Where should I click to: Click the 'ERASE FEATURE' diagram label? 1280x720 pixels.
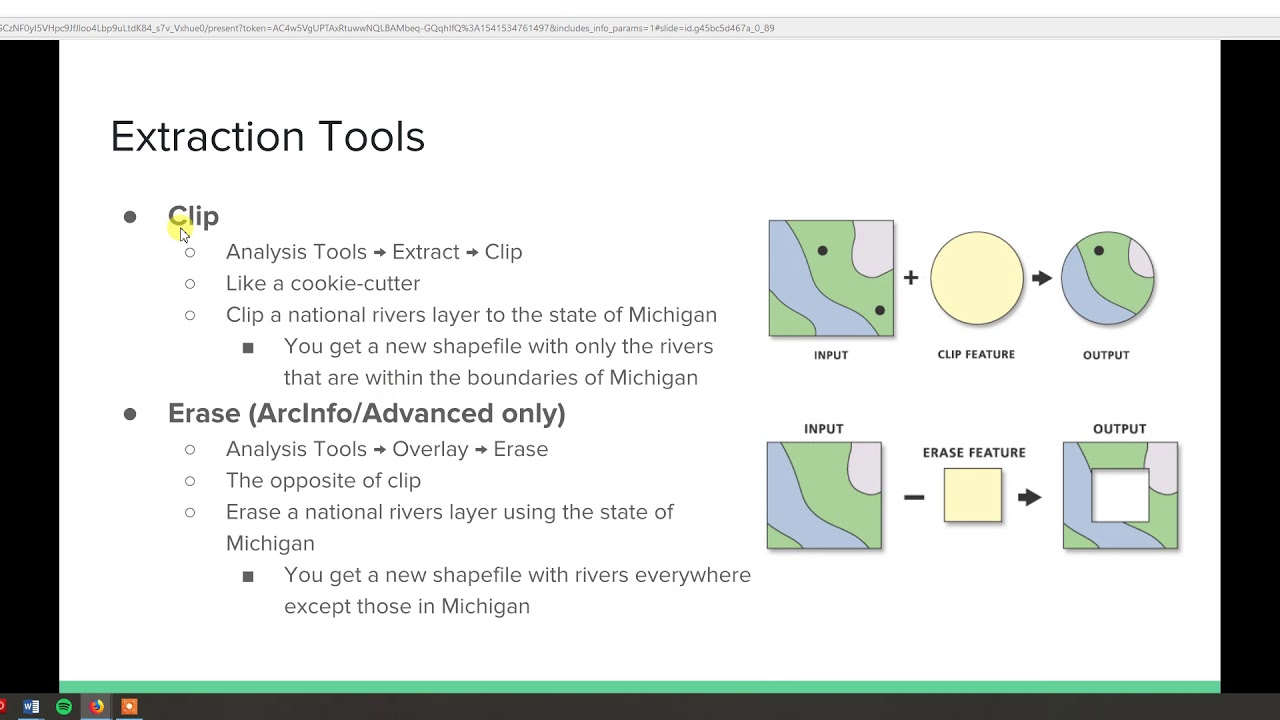point(974,453)
